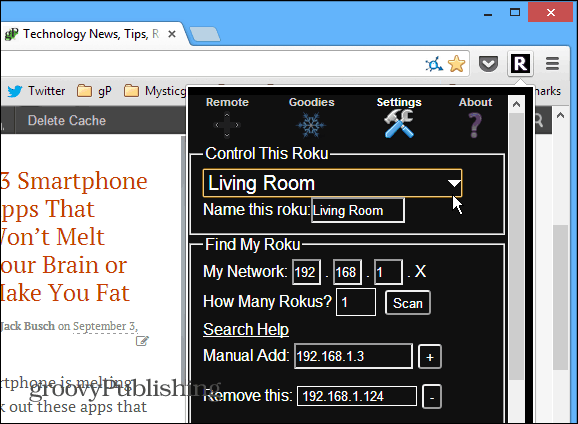Click Delete Cache in the page toolbar

[x=67, y=121]
